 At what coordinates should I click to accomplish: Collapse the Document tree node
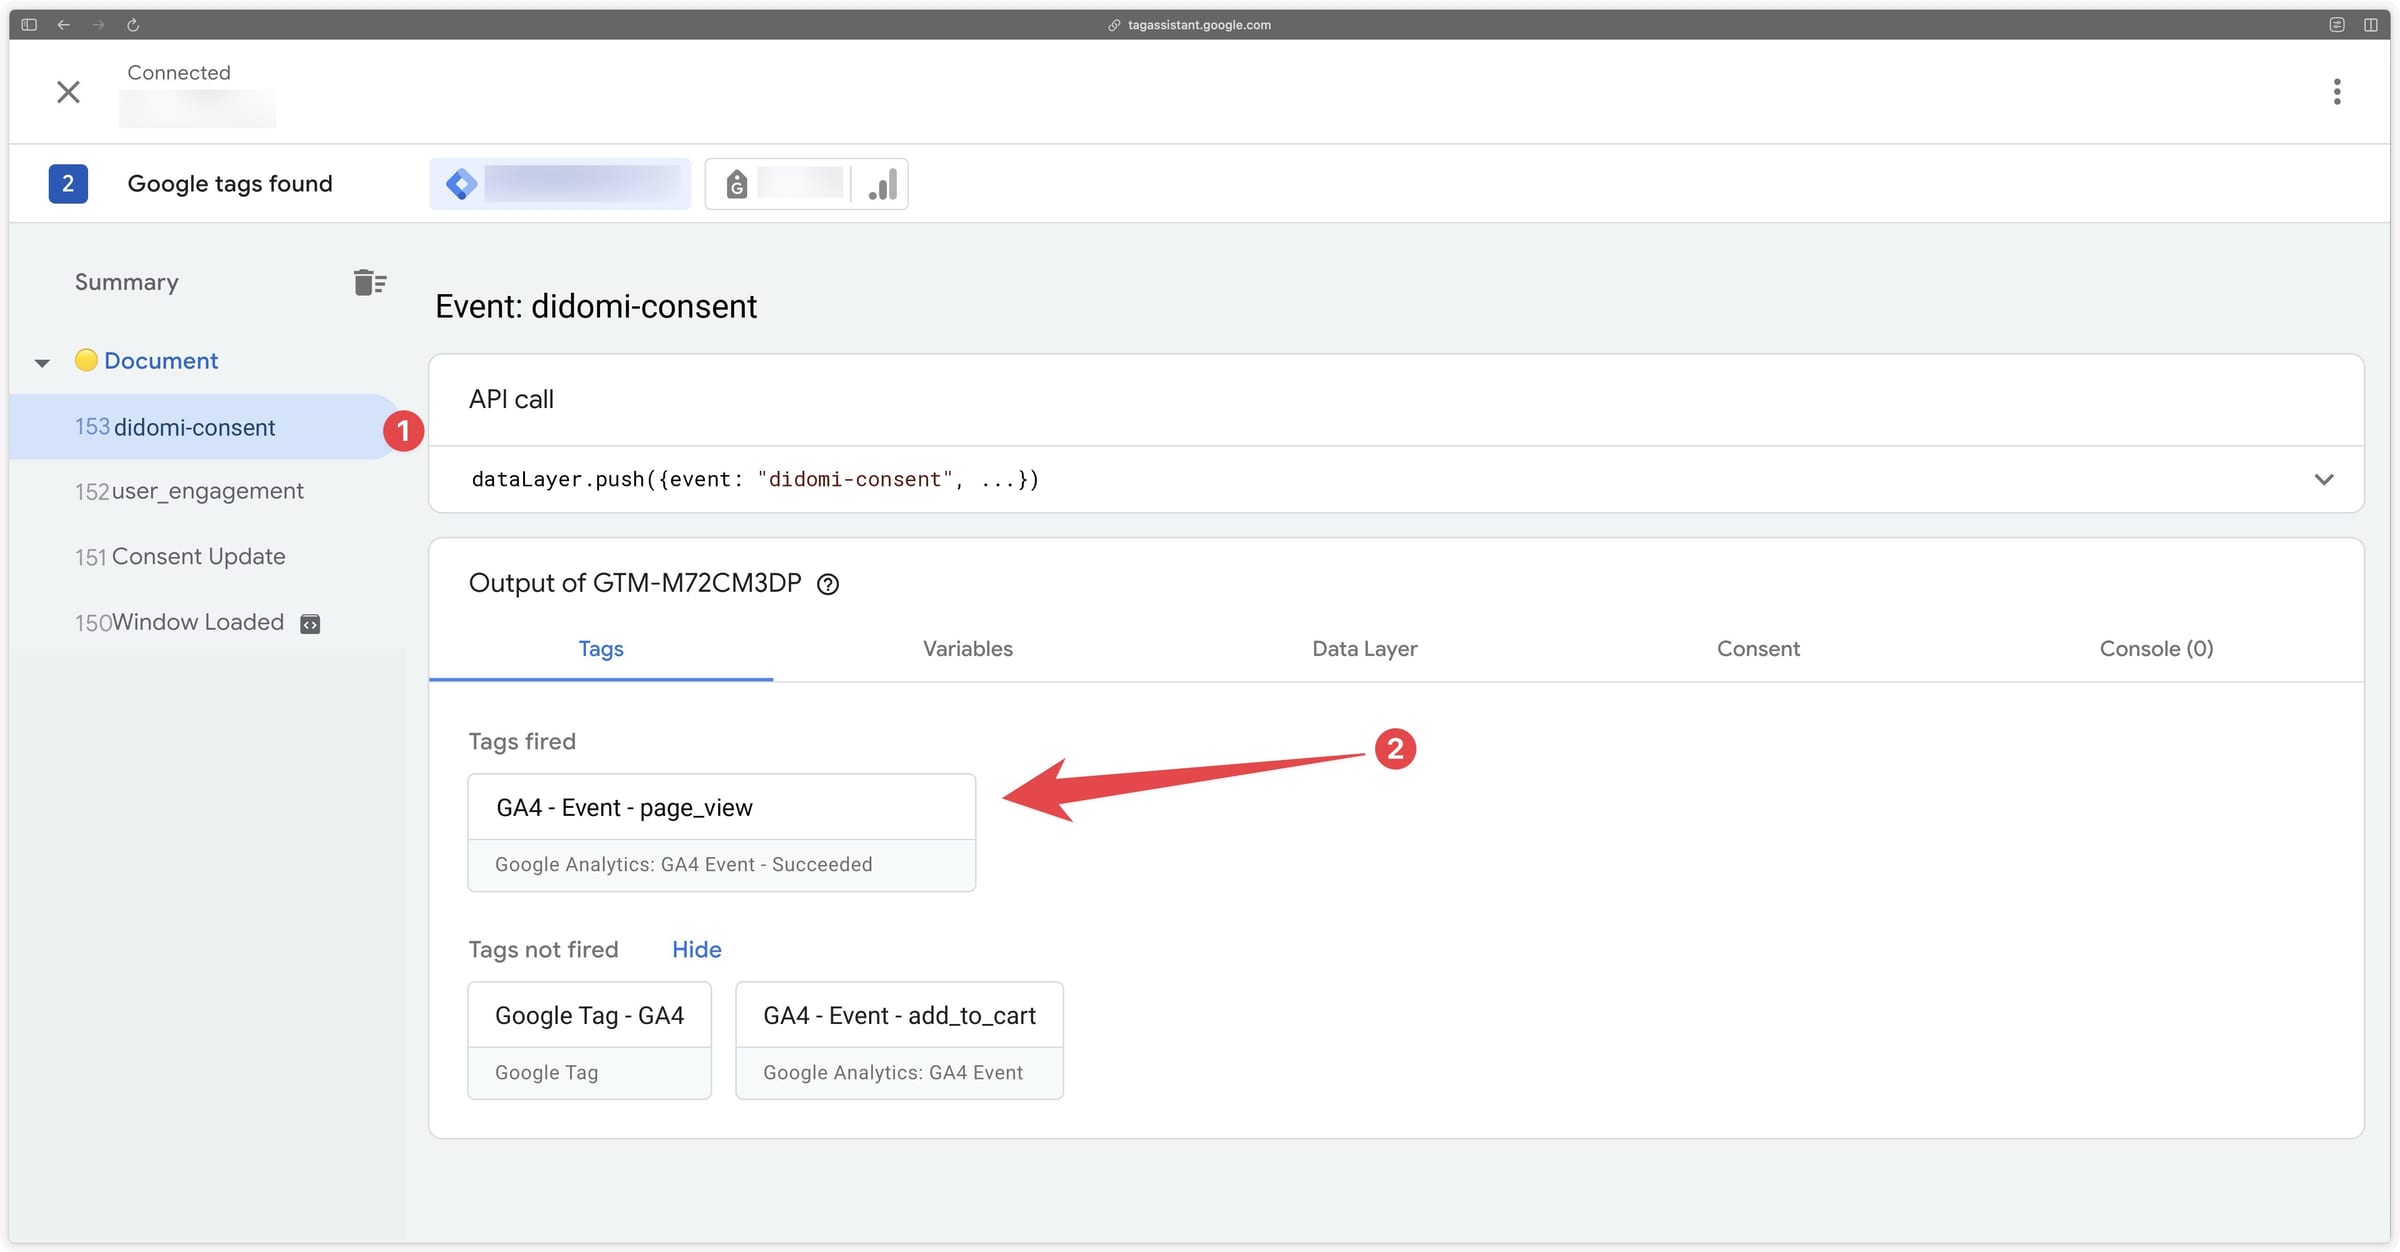[42, 363]
